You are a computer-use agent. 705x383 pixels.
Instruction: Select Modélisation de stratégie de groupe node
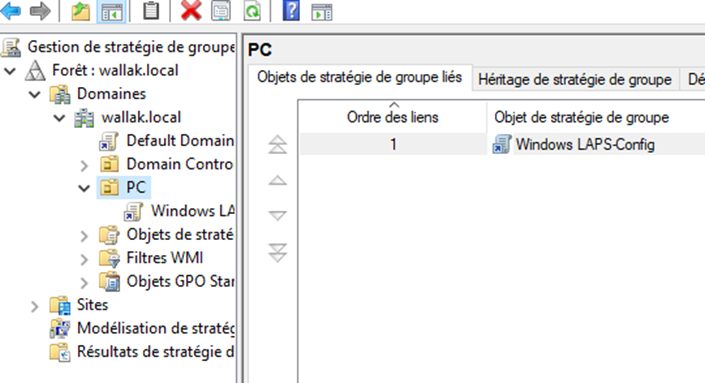click(x=156, y=328)
